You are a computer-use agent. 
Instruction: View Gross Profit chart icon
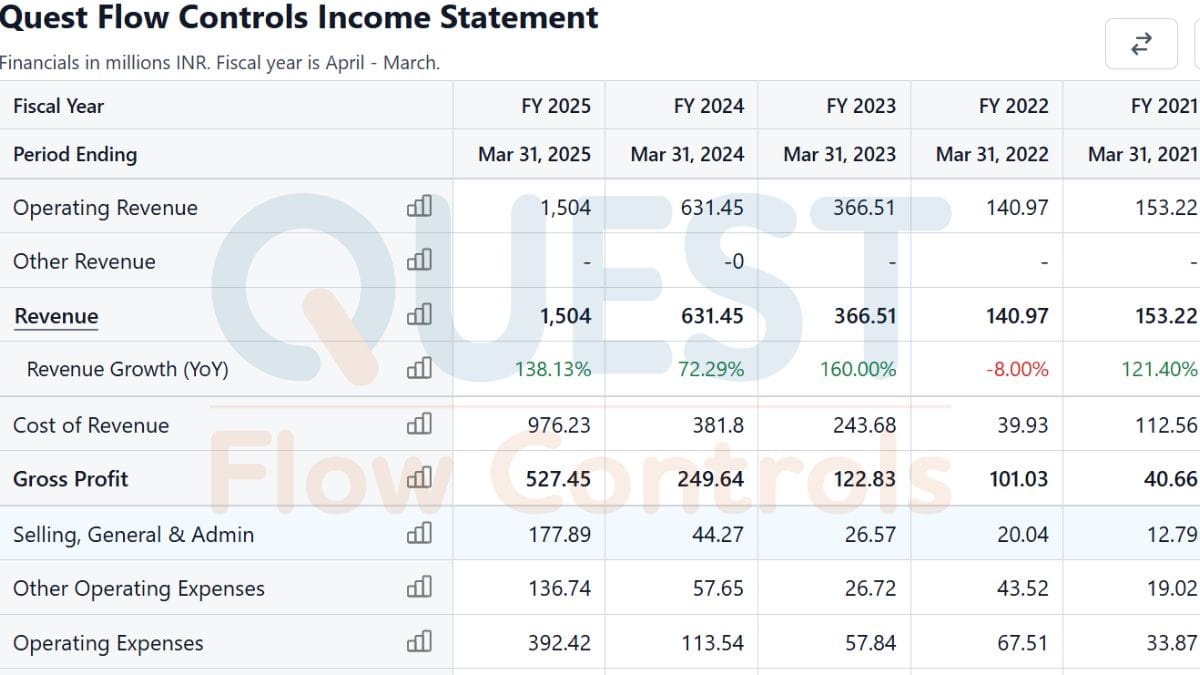(419, 478)
